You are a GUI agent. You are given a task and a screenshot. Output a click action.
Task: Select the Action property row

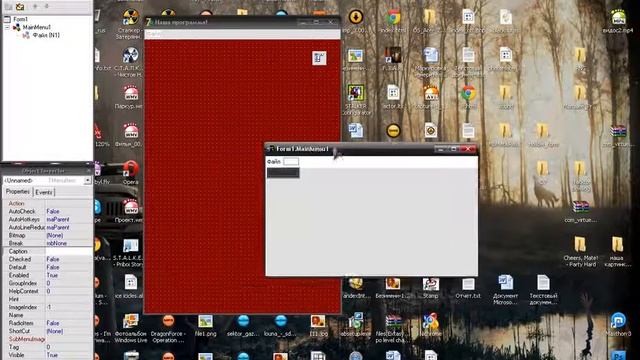tap(48, 203)
